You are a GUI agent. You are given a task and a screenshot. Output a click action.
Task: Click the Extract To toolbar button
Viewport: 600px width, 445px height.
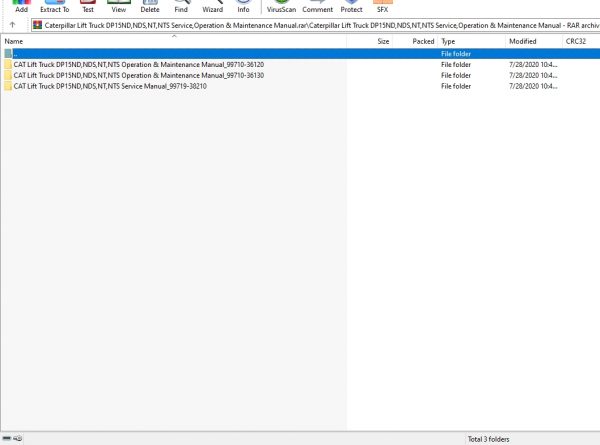pyautogui.click(x=54, y=7)
